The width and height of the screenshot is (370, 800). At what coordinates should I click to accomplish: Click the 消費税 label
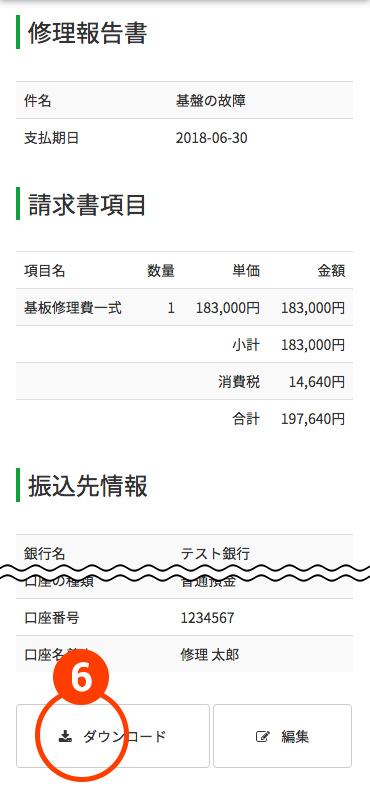click(x=239, y=382)
